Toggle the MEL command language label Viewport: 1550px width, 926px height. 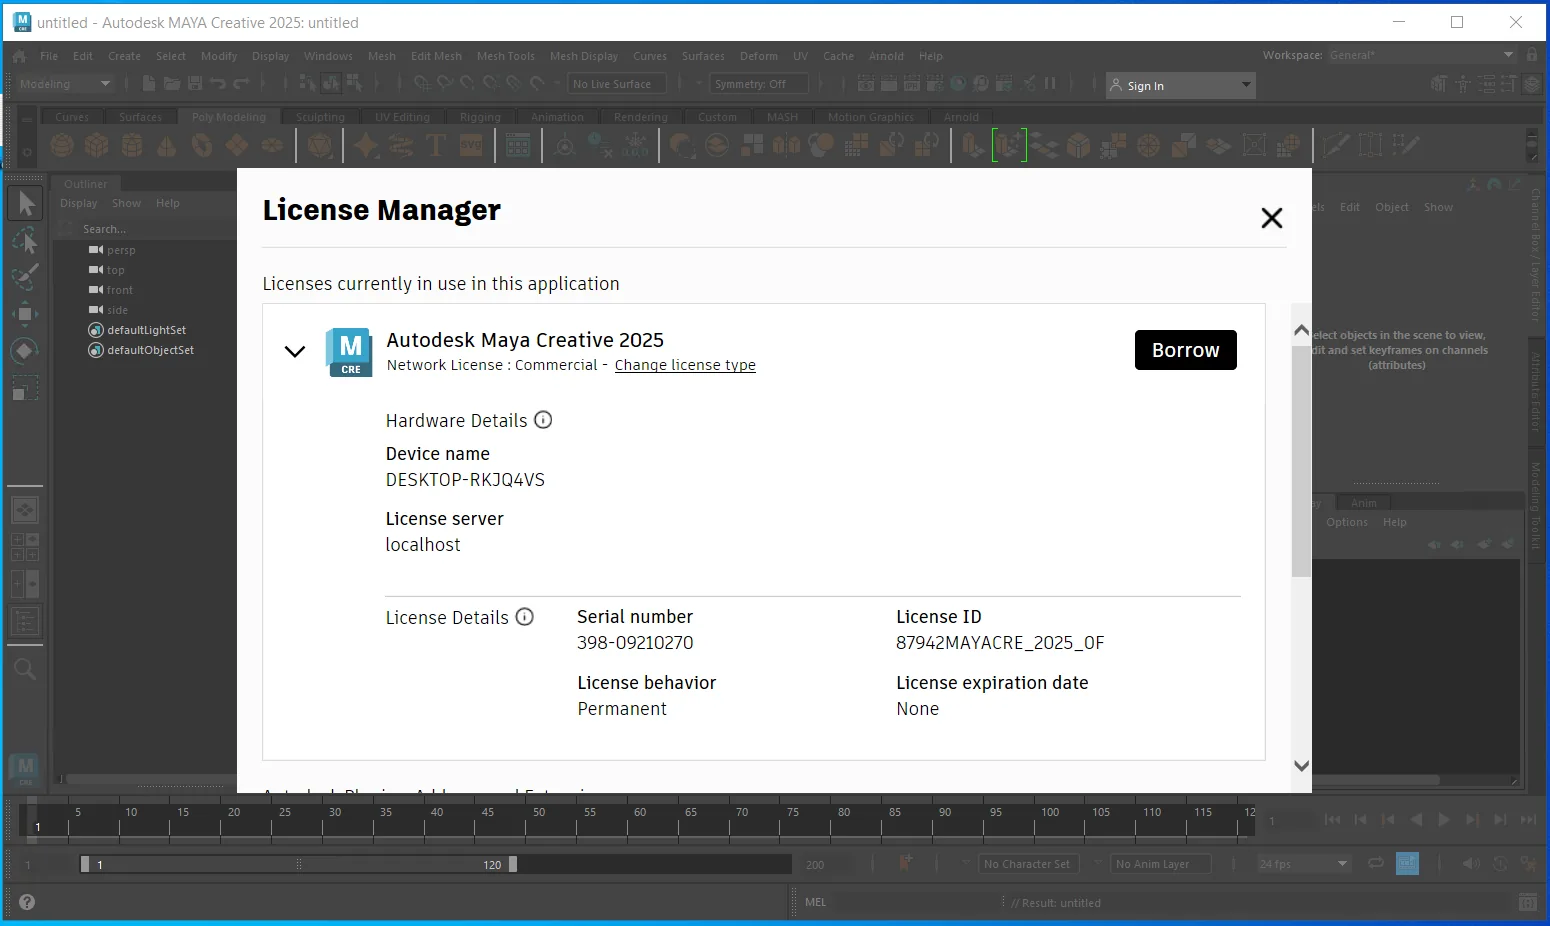coord(816,902)
